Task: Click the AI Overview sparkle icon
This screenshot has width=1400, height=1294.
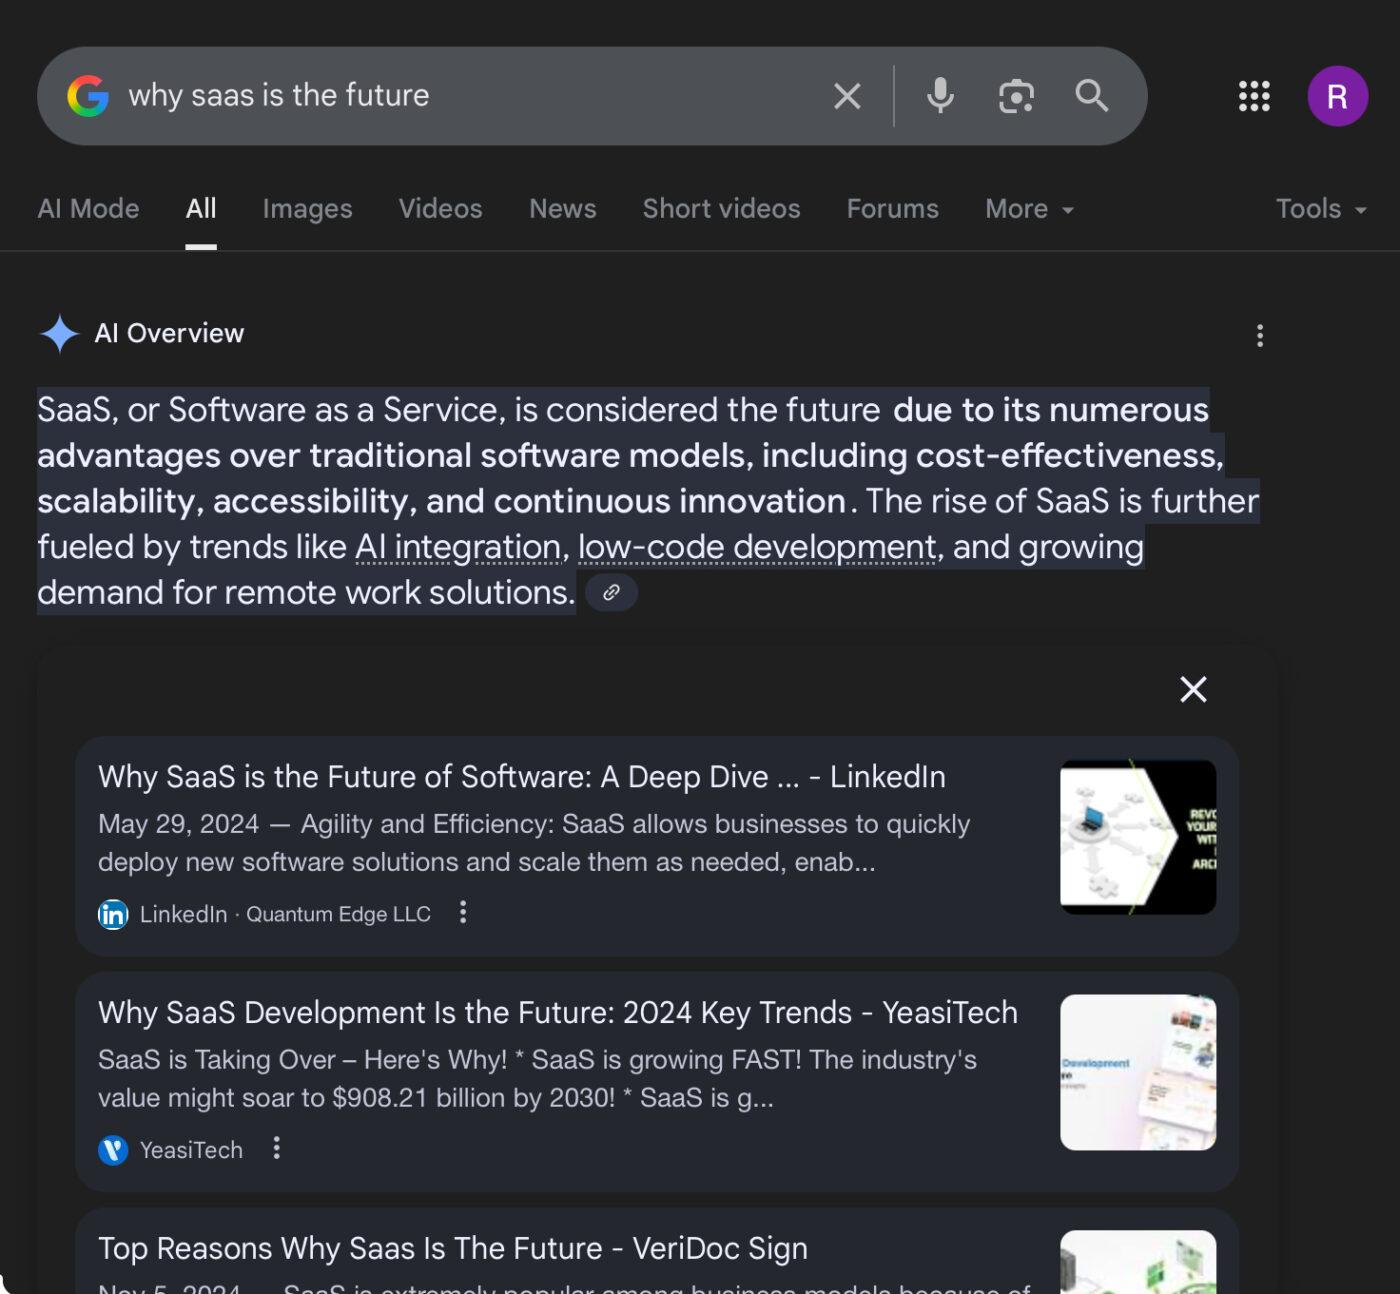Action: pyautogui.click(x=61, y=333)
